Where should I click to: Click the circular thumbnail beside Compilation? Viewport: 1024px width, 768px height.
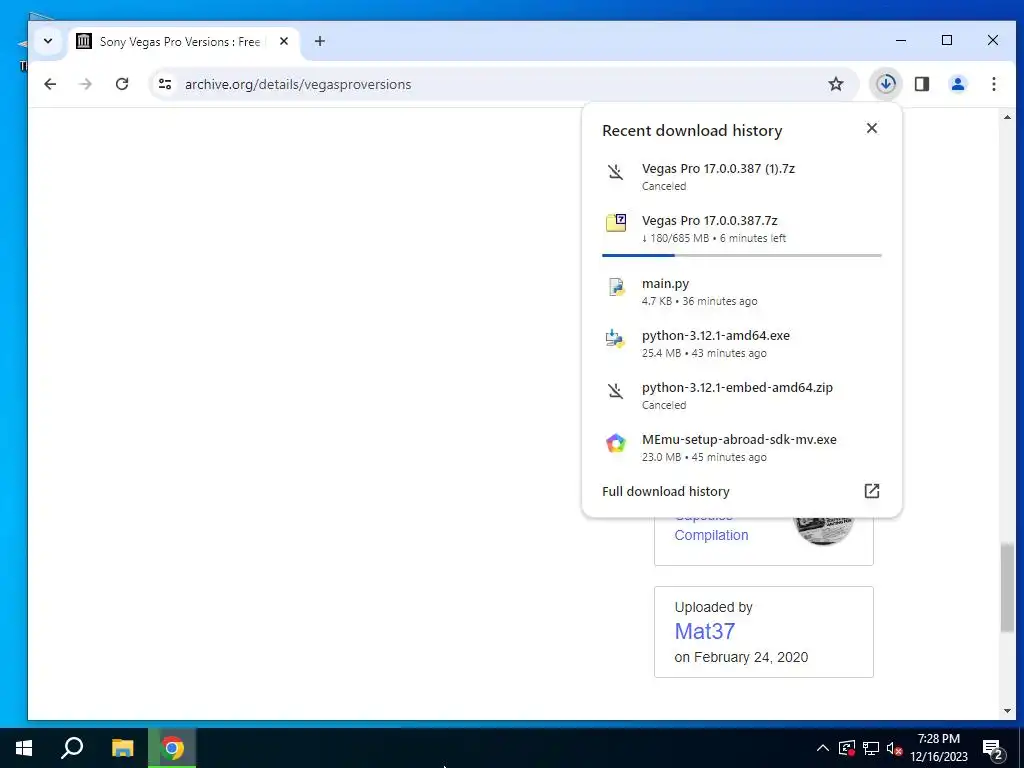point(824,530)
